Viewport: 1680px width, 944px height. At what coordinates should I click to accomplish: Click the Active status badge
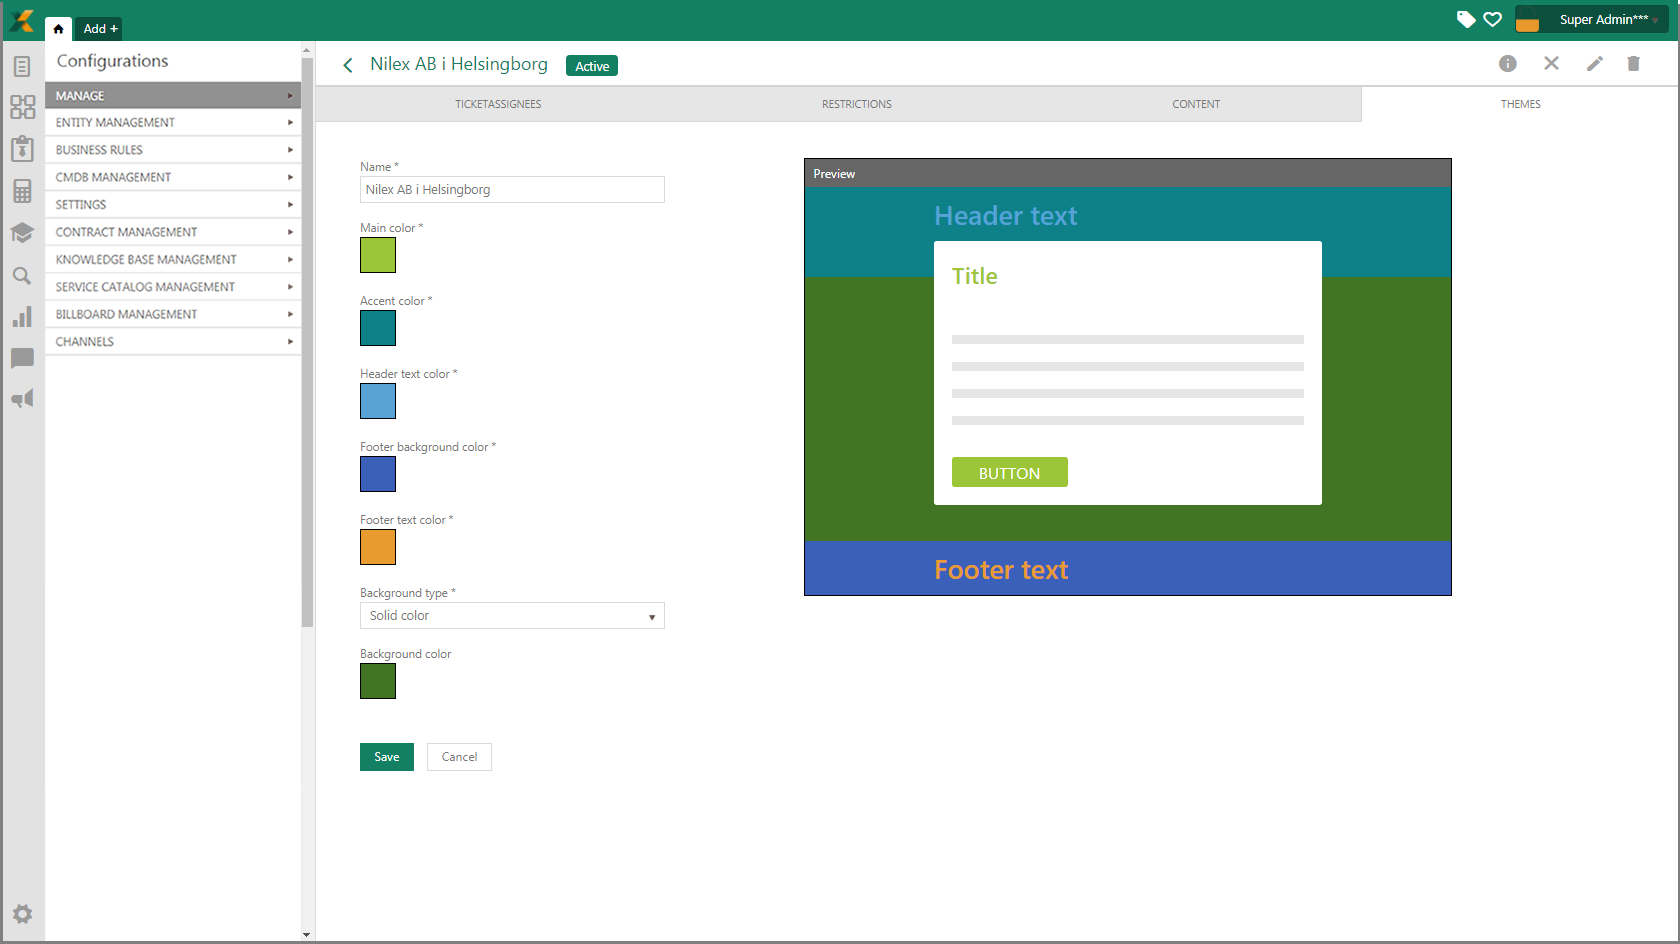click(592, 66)
